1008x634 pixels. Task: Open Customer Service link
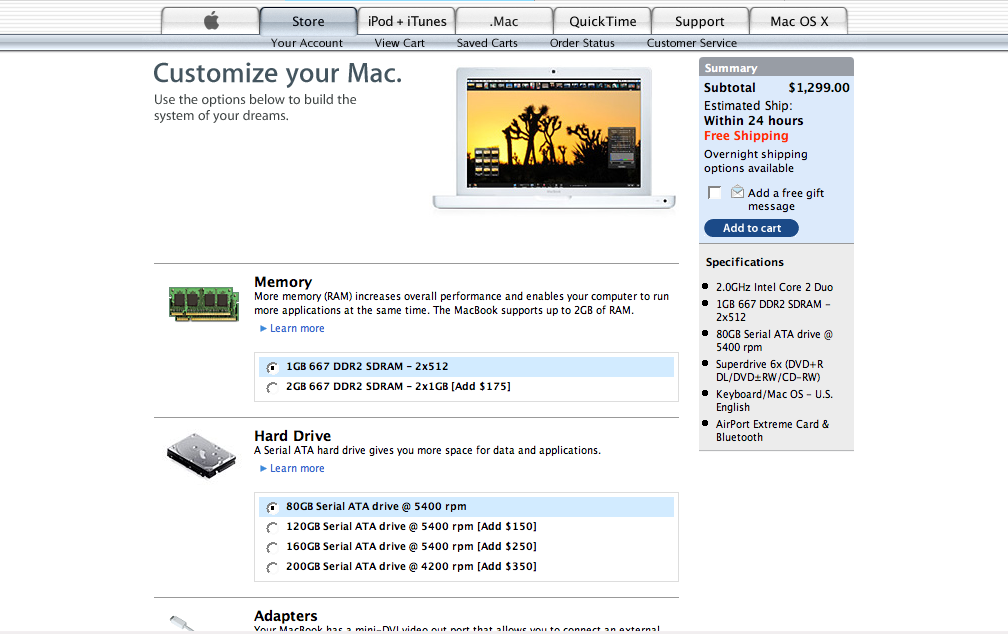(692, 43)
